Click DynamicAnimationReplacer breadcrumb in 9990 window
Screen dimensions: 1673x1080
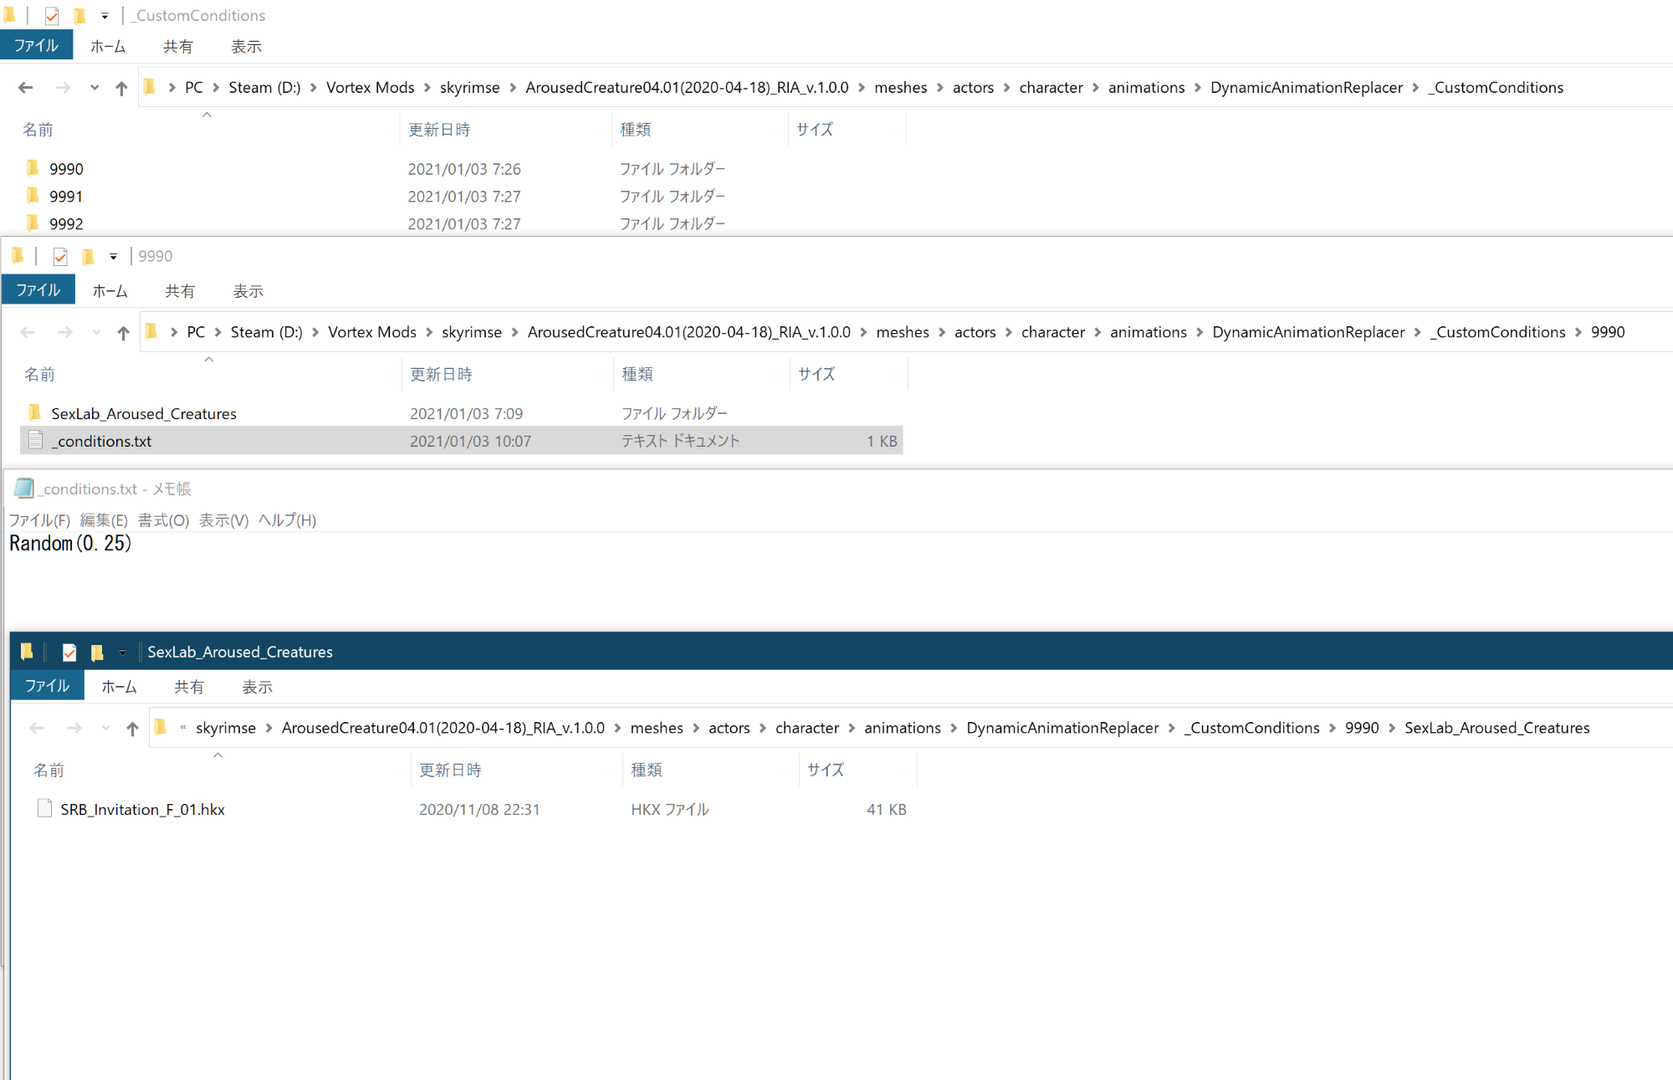pos(1308,333)
